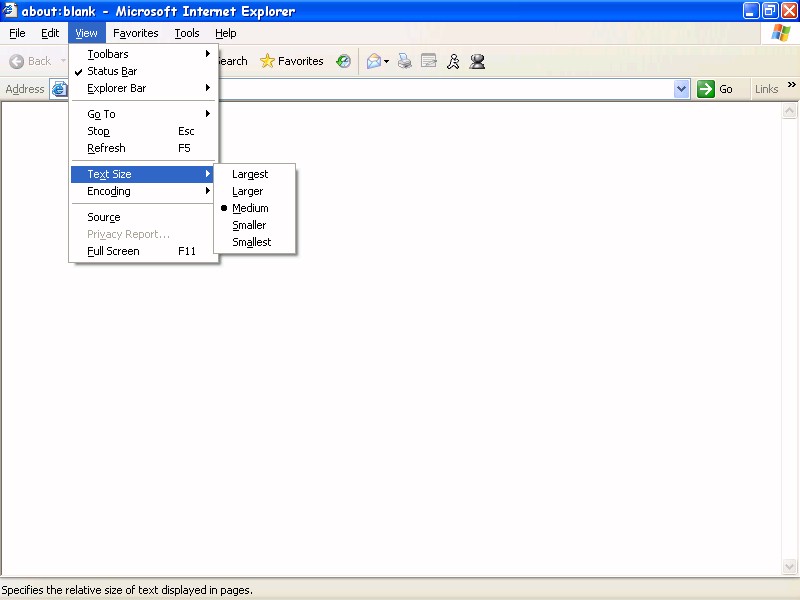Launch the AIM running-man toolbar icon
The image size is (800, 600).
tap(453, 61)
